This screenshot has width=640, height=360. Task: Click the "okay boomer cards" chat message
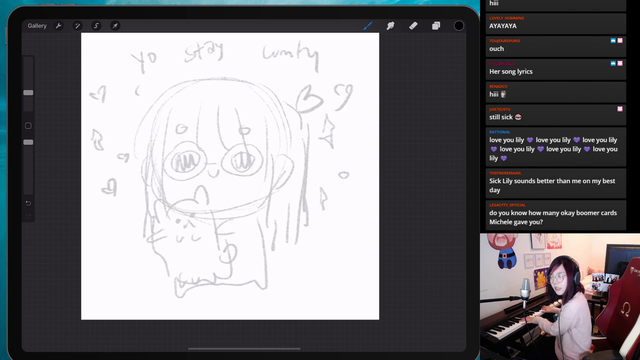coord(556,215)
